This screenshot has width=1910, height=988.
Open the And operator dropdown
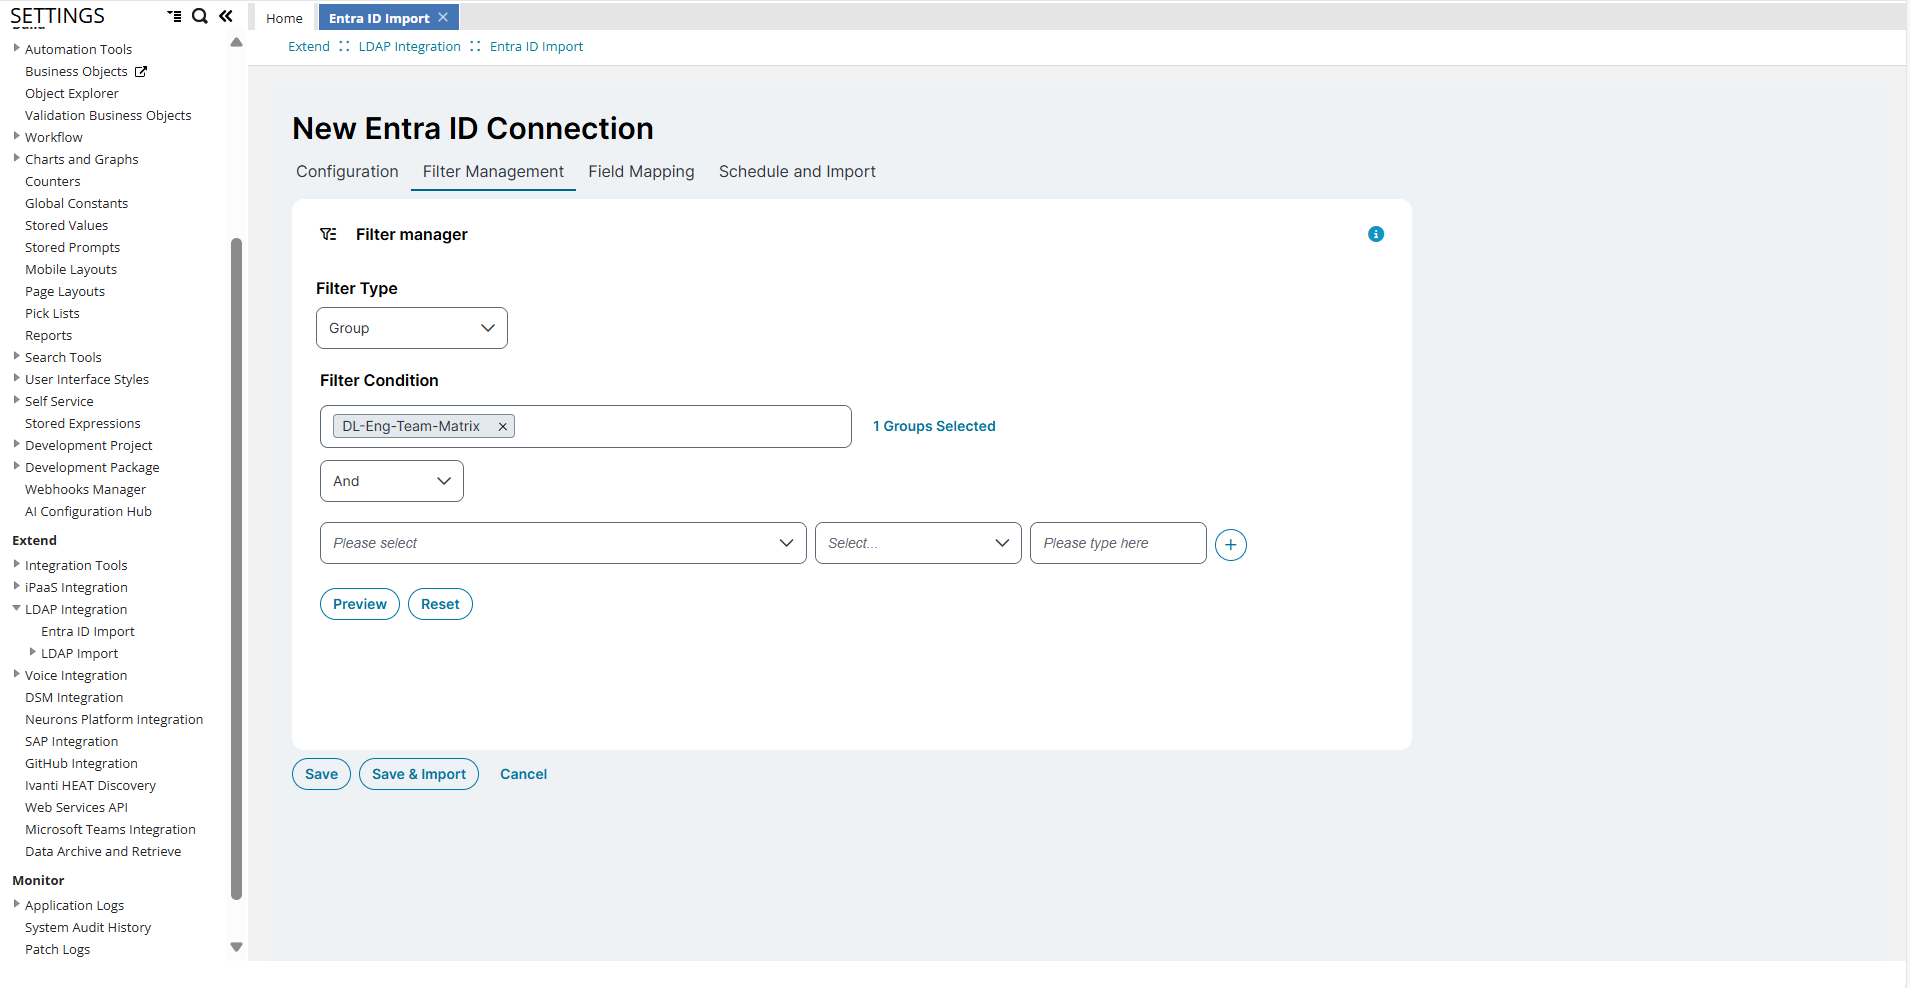392,481
